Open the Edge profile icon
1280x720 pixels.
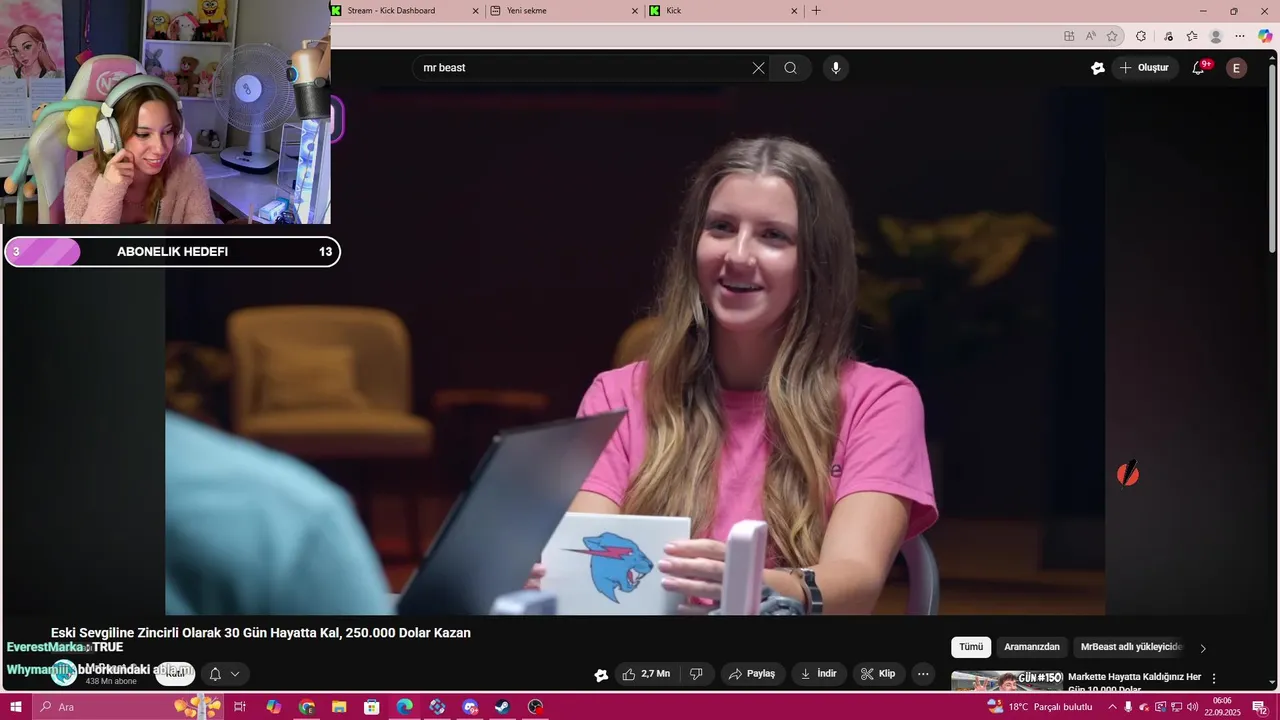pyautogui.click(x=1216, y=36)
